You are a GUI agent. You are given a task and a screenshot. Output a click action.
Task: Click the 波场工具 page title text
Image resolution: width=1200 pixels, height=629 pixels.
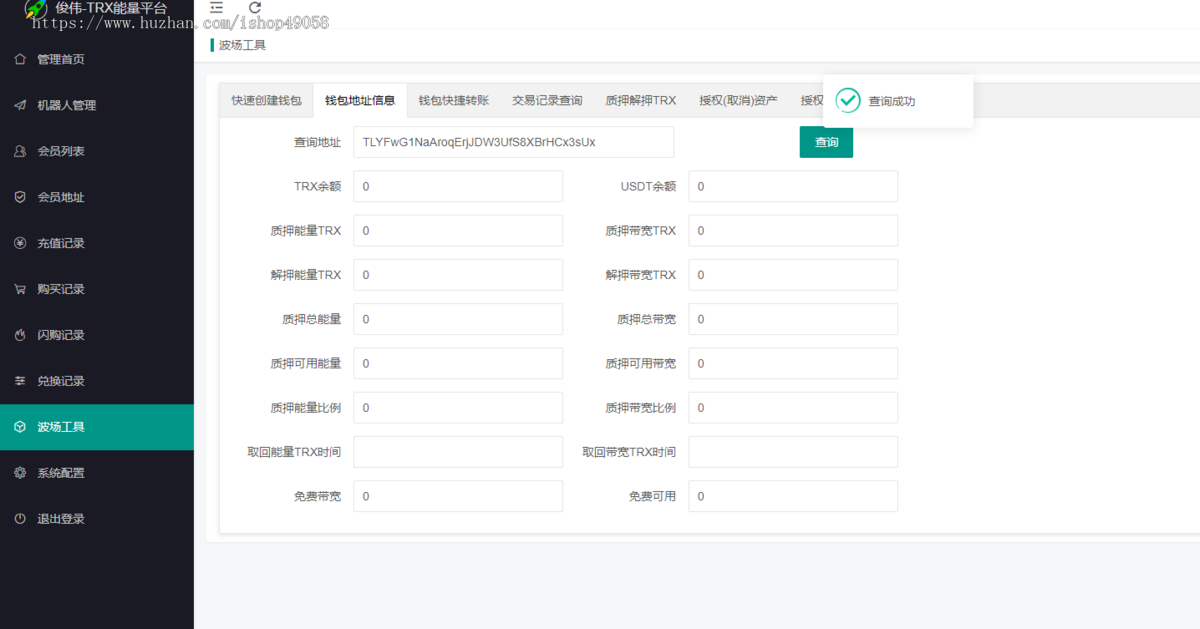click(x=242, y=45)
